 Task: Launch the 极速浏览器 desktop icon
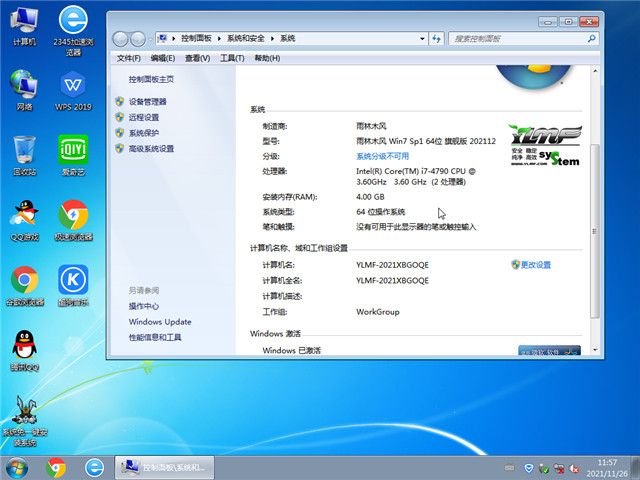pos(73,220)
